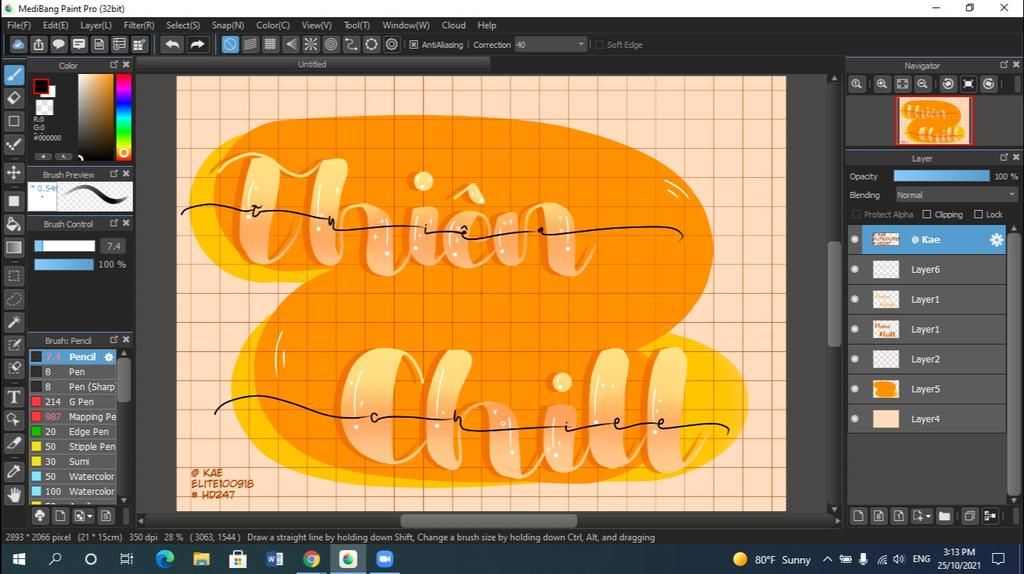Select the Bucket fill tool
This screenshot has height=574, width=1024.
14,224
